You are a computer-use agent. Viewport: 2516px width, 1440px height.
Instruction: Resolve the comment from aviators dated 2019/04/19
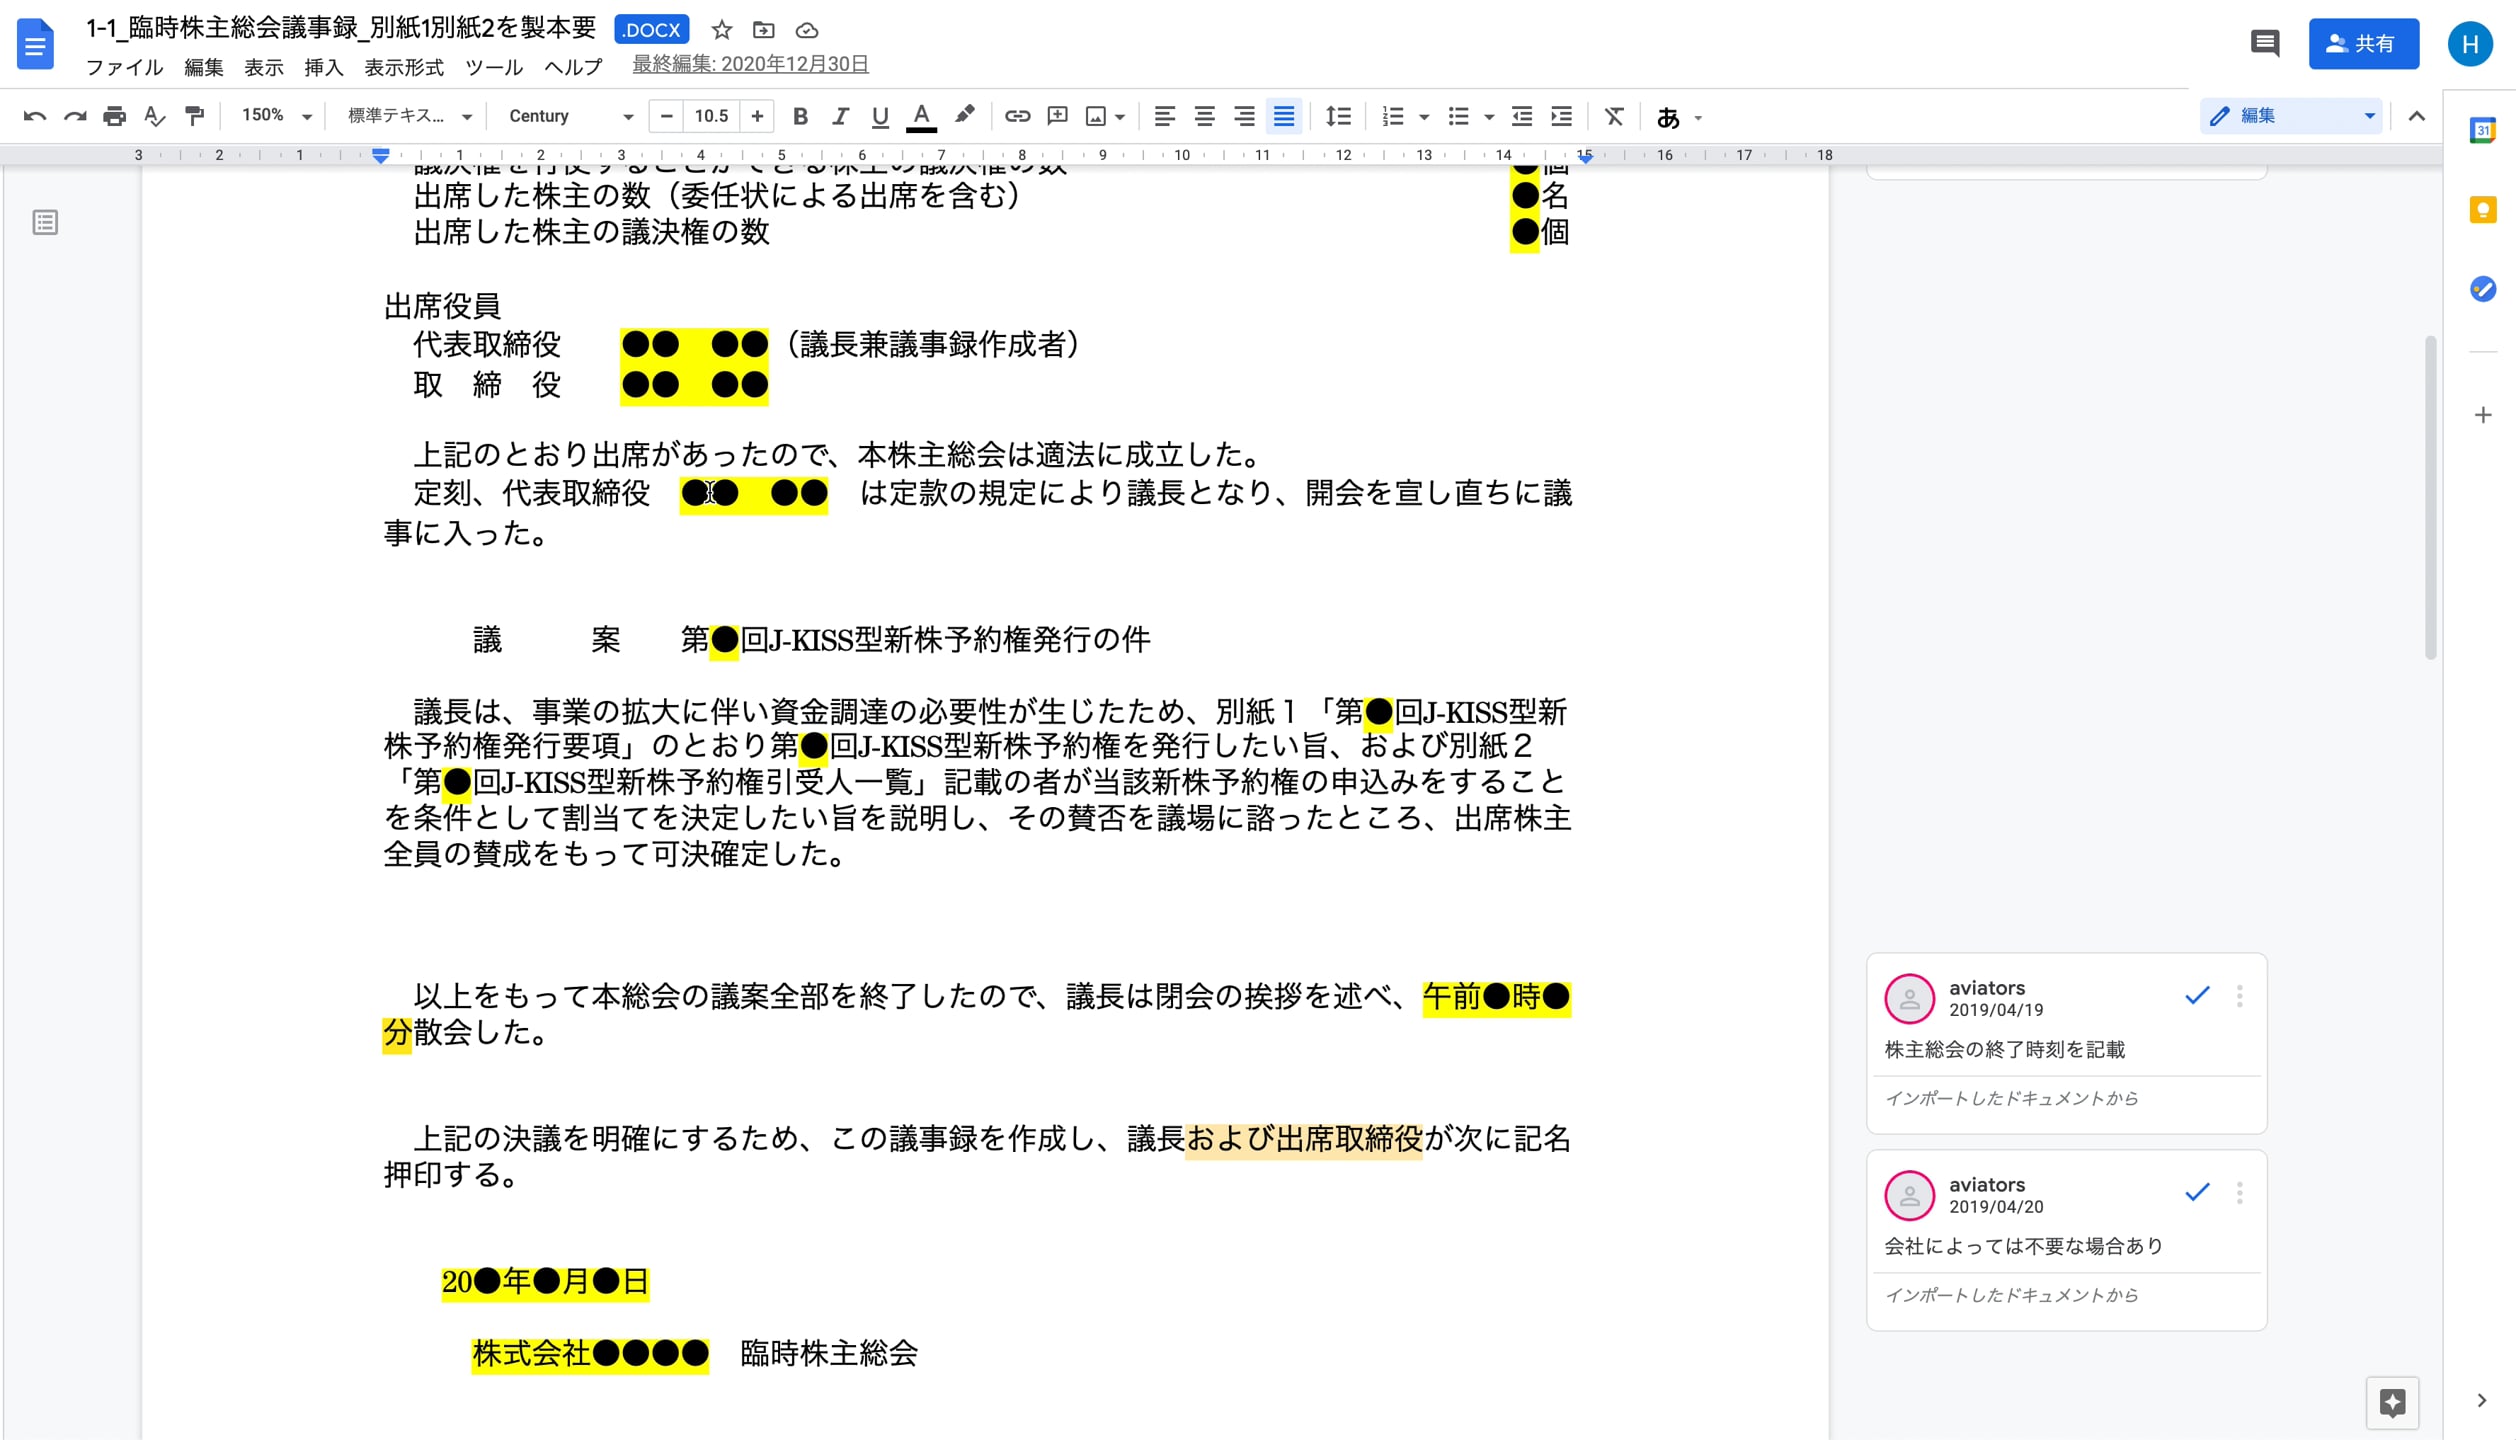coord(2196,996)
